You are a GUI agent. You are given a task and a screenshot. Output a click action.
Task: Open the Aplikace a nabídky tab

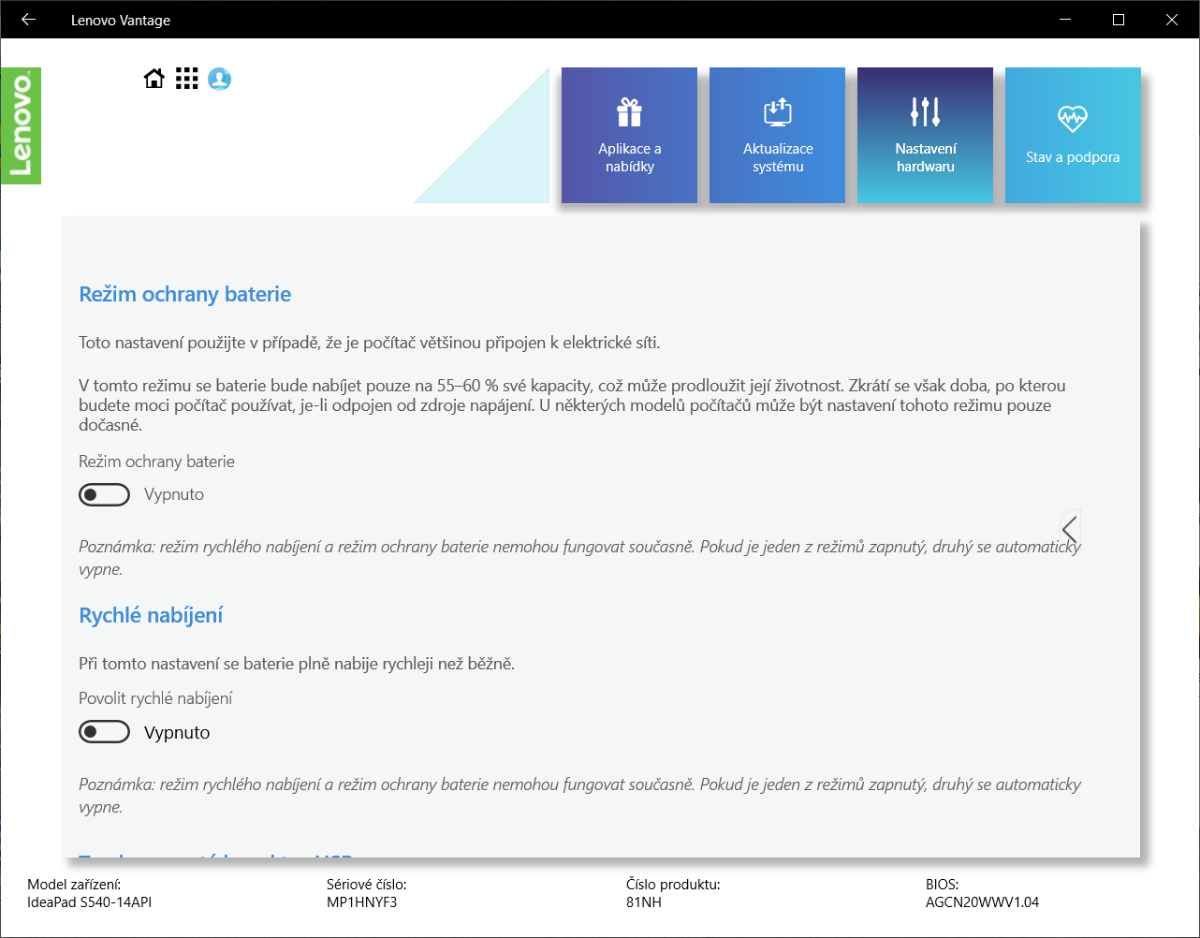[629, 158]
